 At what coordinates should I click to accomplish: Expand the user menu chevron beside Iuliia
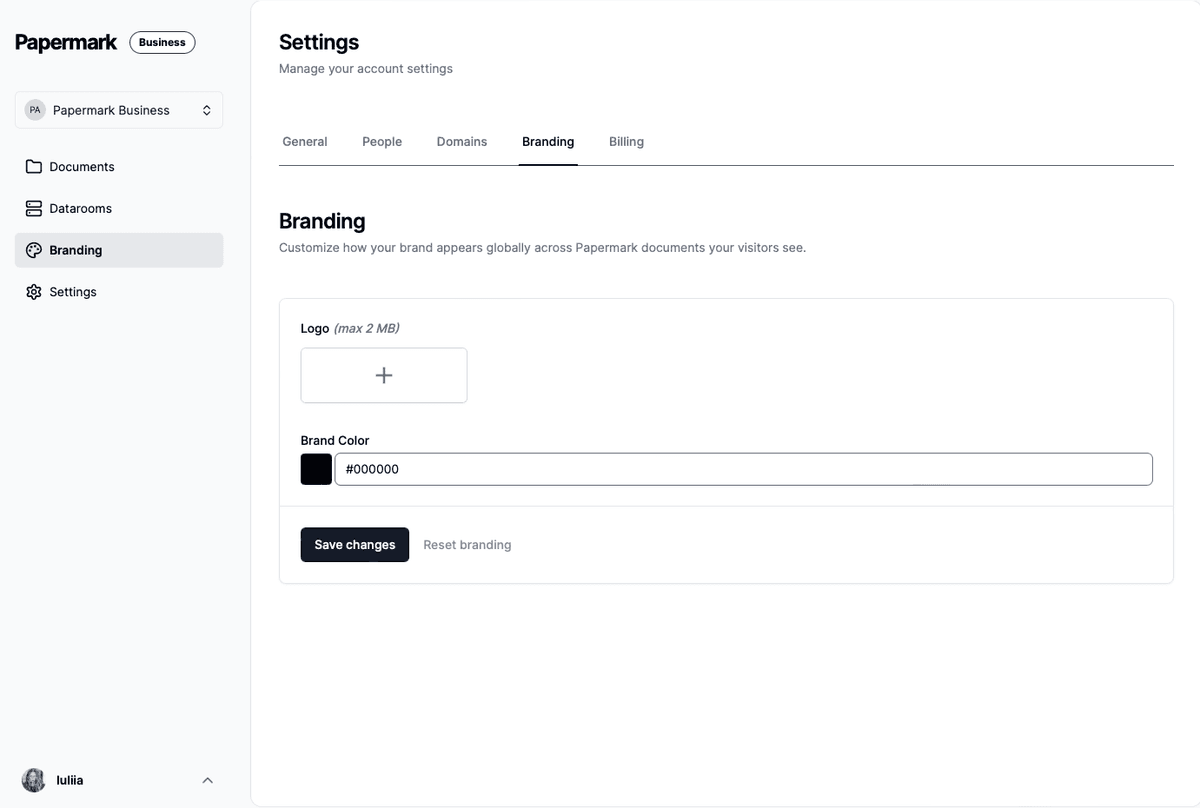click(x=208, y=780)
